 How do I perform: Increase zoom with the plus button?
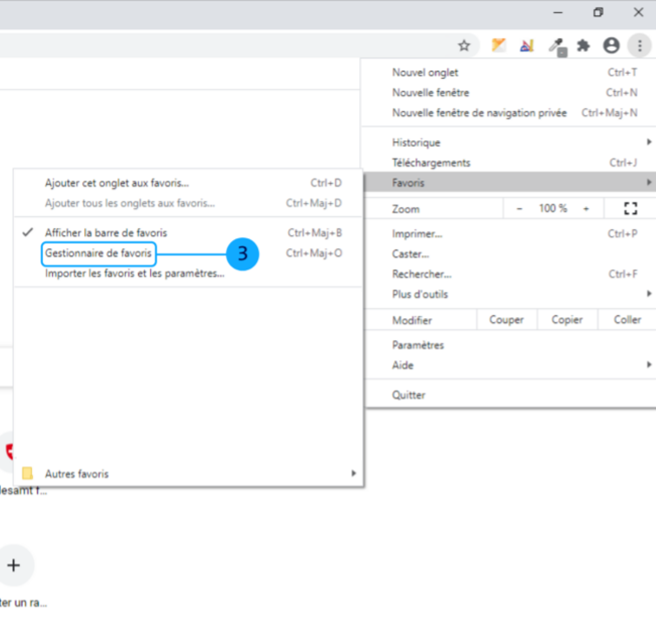click(x=586, y=208)
